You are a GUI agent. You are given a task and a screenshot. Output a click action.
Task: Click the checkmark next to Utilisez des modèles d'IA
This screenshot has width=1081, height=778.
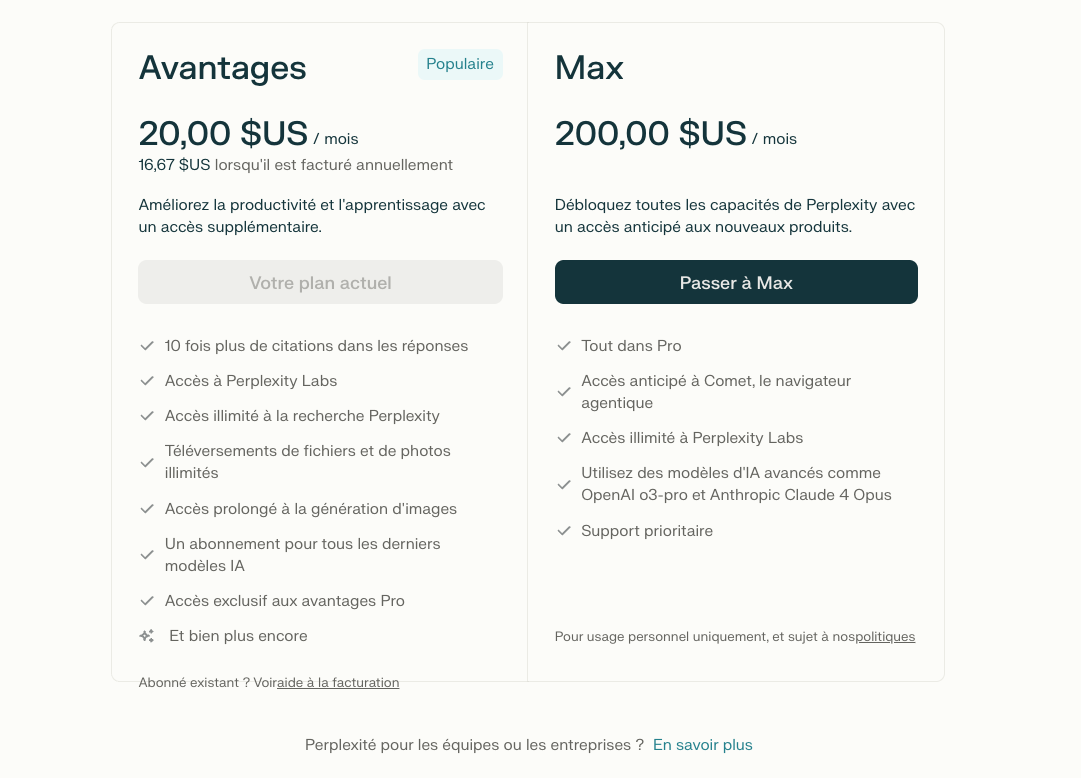[x=564, y=484]
